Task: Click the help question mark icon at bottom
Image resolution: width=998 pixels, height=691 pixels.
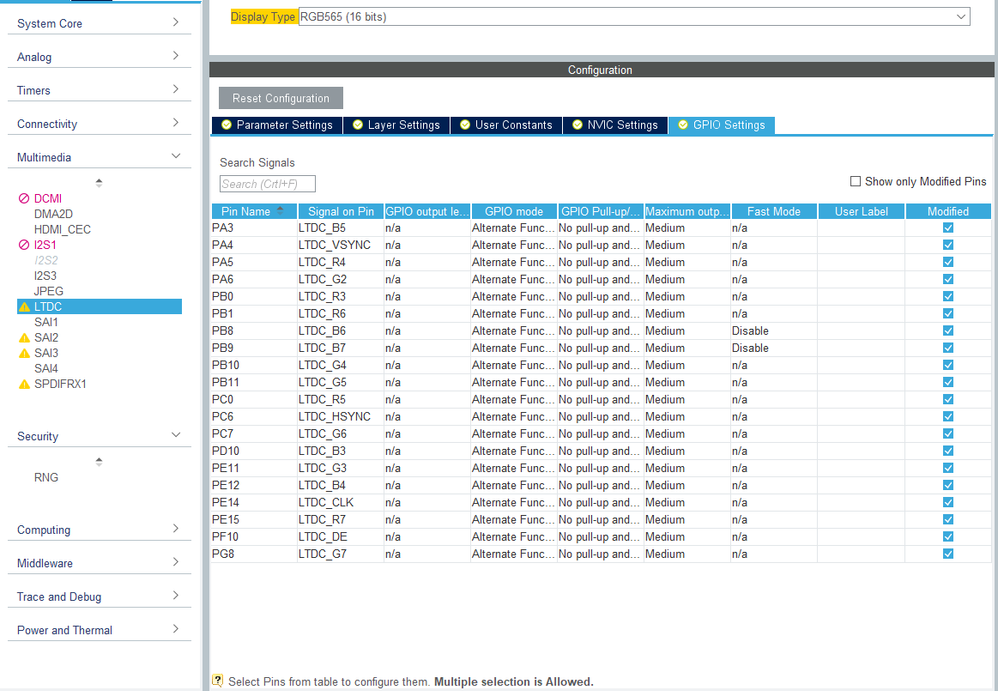Action: tap(218, 681)
